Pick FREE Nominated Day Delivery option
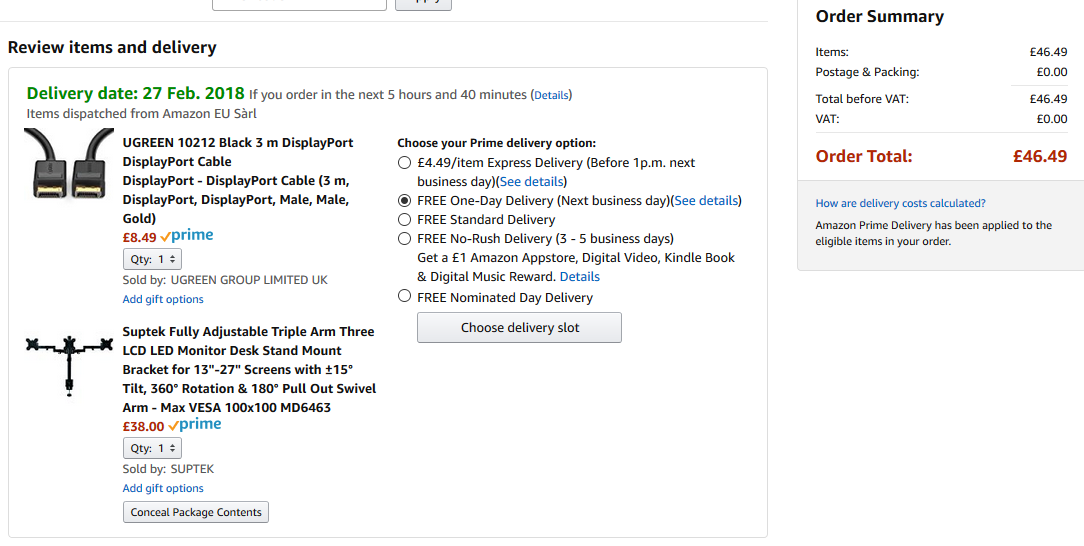This screenshot has height=546, width=1084. click(x=404, y=296)
